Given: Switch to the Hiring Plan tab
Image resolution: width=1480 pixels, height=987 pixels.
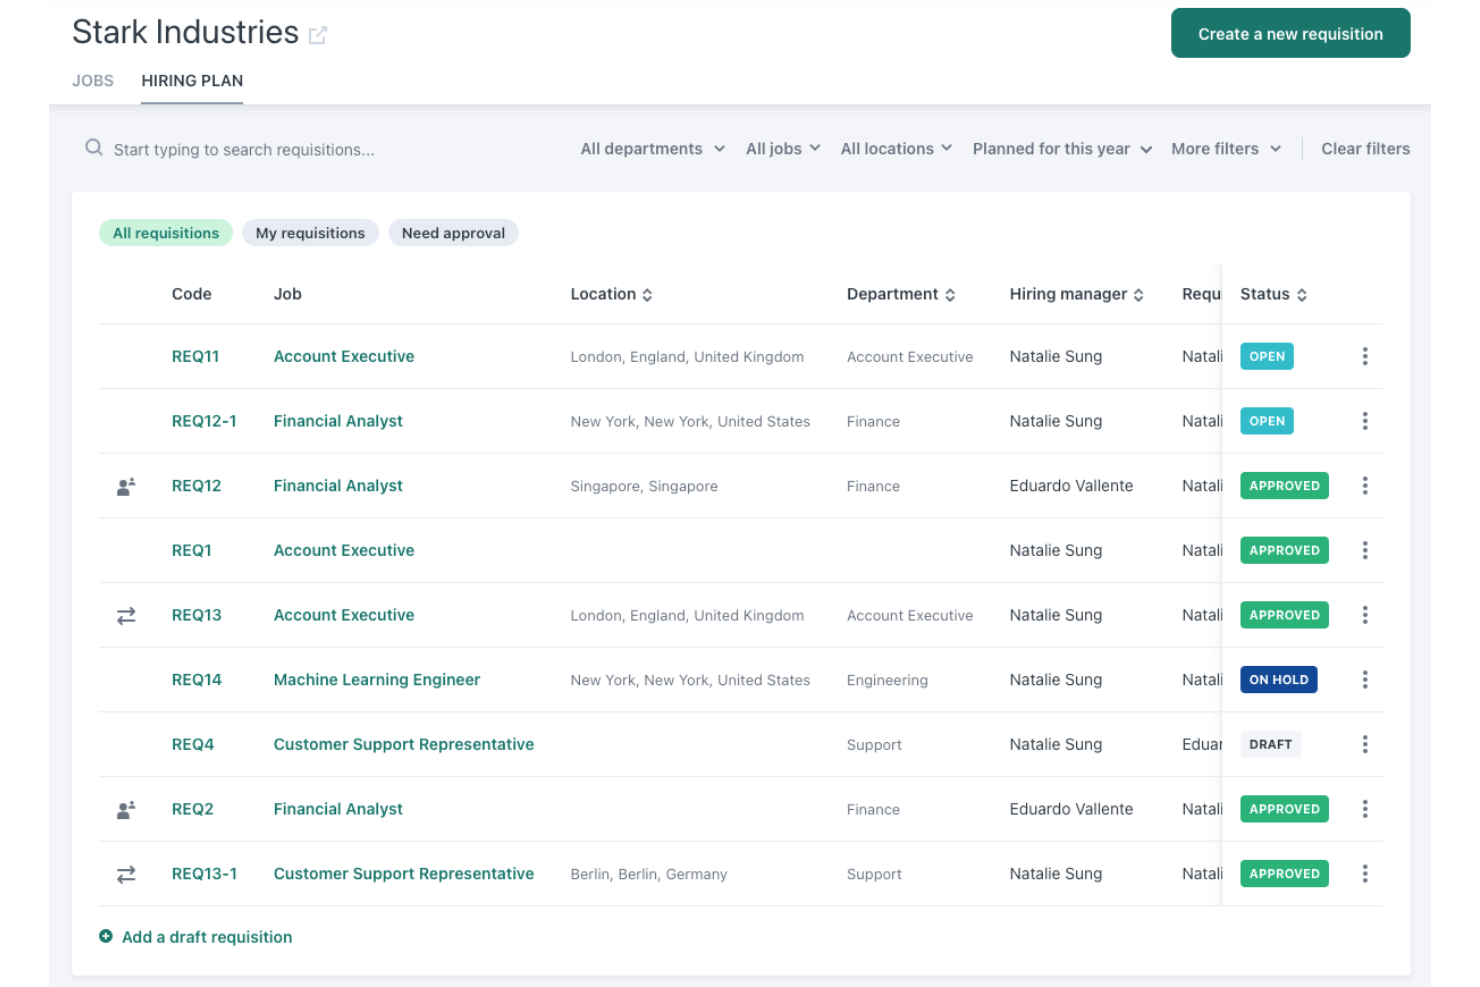Looking at the screenshot, I should (x=192, y=81).
